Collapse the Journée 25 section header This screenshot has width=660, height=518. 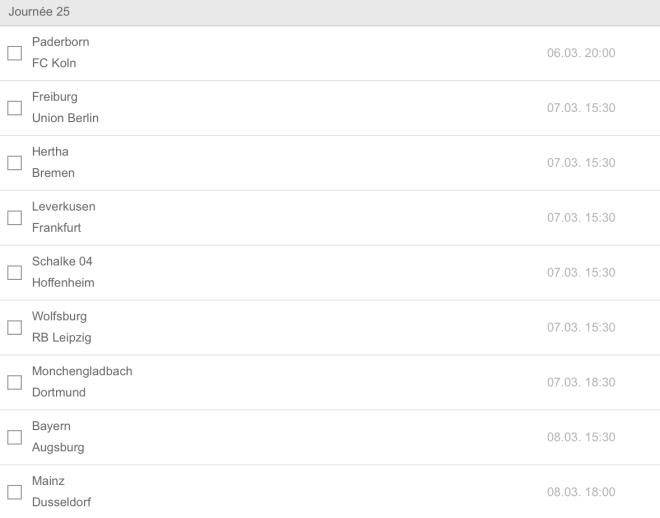tap(330, 11)
